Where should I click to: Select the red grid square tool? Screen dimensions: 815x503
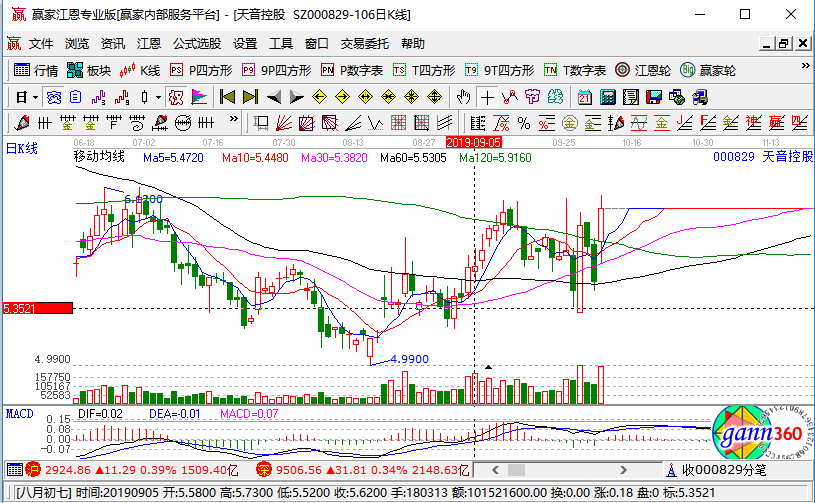(x=398, y=123)
